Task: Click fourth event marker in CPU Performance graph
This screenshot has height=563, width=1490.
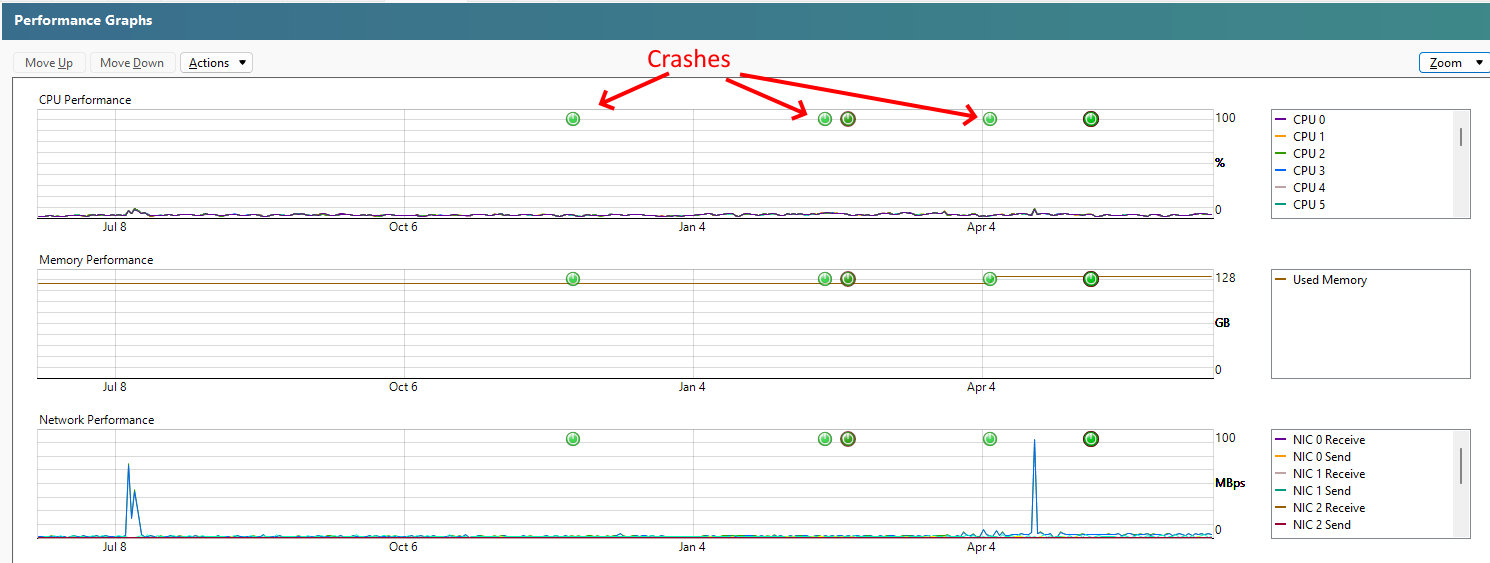Action: point(990,119)
